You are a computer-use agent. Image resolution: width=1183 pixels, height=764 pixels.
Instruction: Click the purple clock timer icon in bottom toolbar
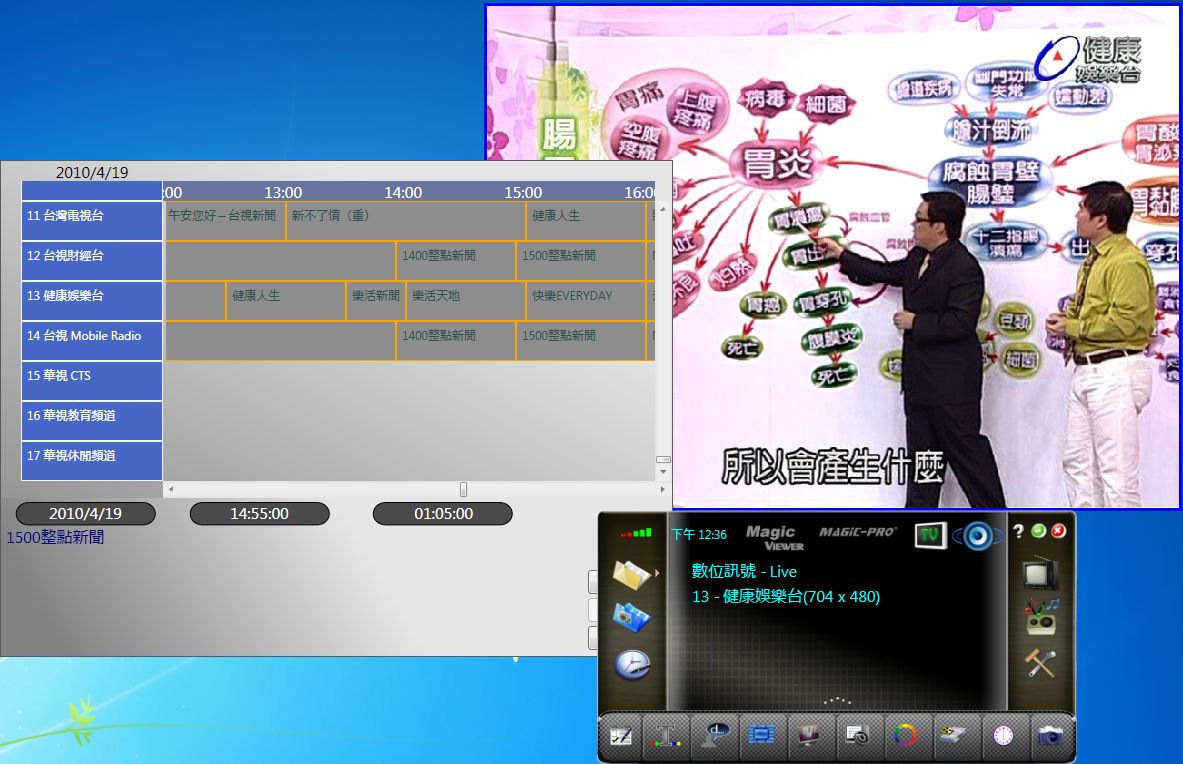1003,735
